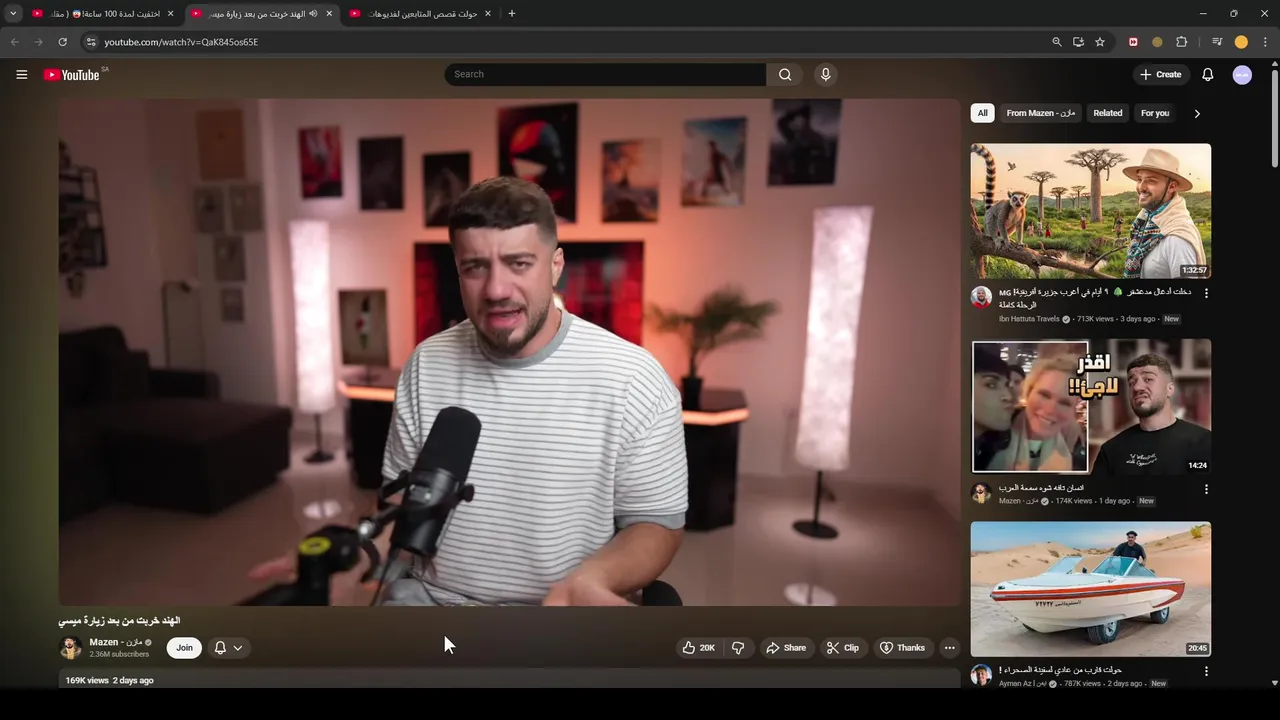
Task: Click the 169K views 2 days ago text
Action: pos(109,680)
